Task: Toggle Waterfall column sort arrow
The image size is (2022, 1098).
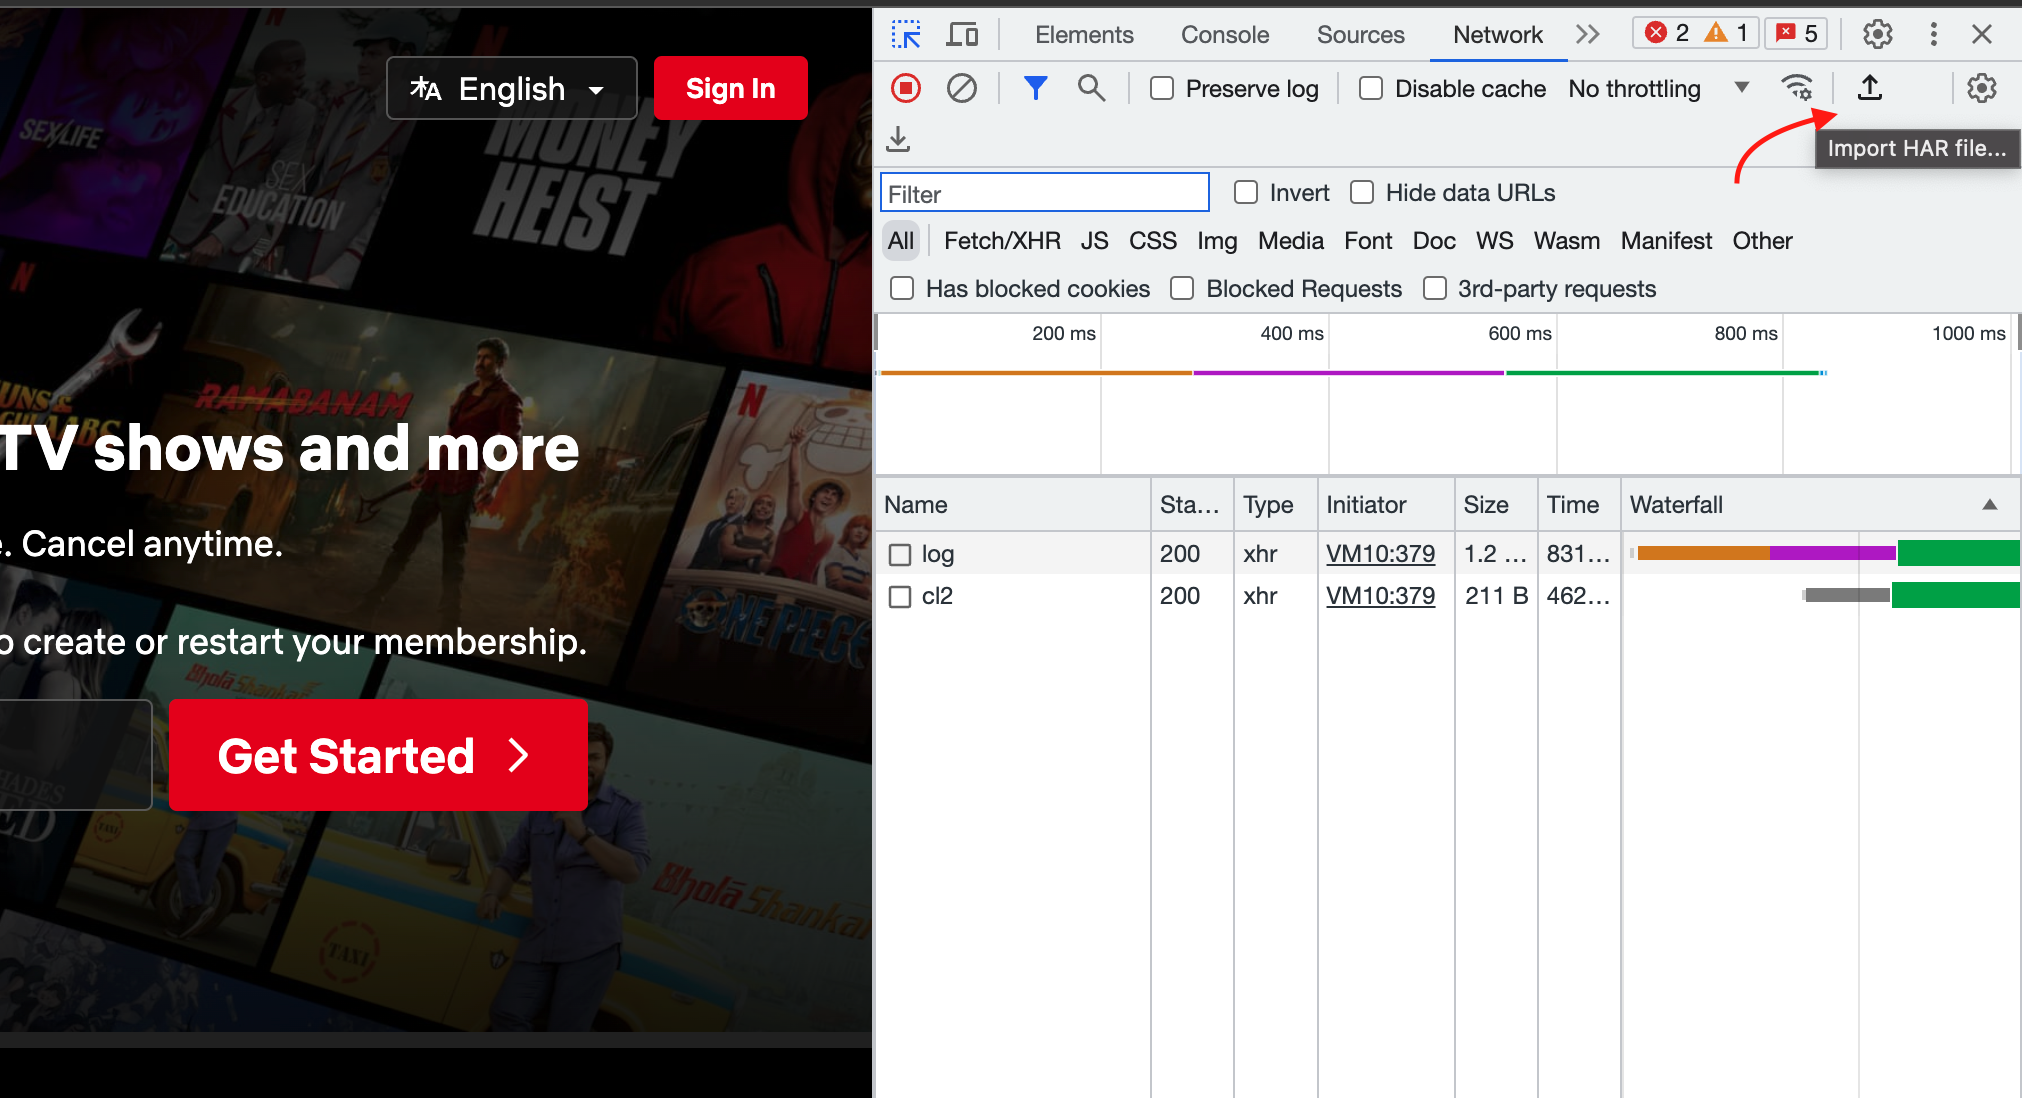Action: (1990, 504)
